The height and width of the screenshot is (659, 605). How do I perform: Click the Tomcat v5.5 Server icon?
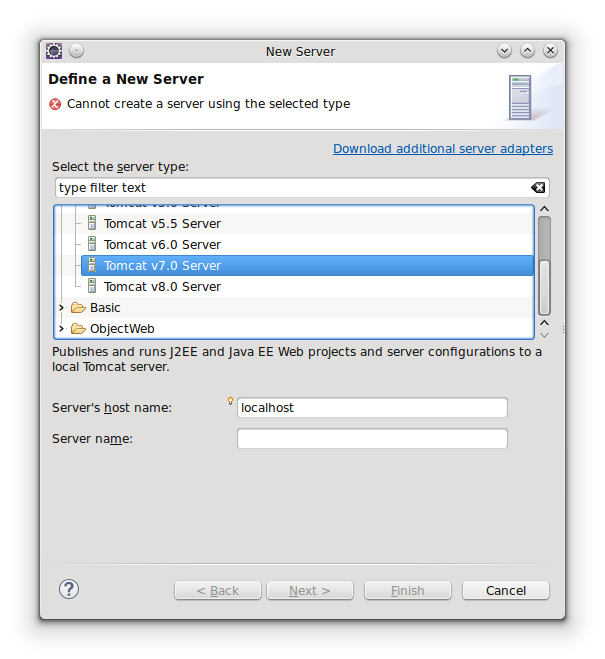pyautogui.click(x=92, y=223)
